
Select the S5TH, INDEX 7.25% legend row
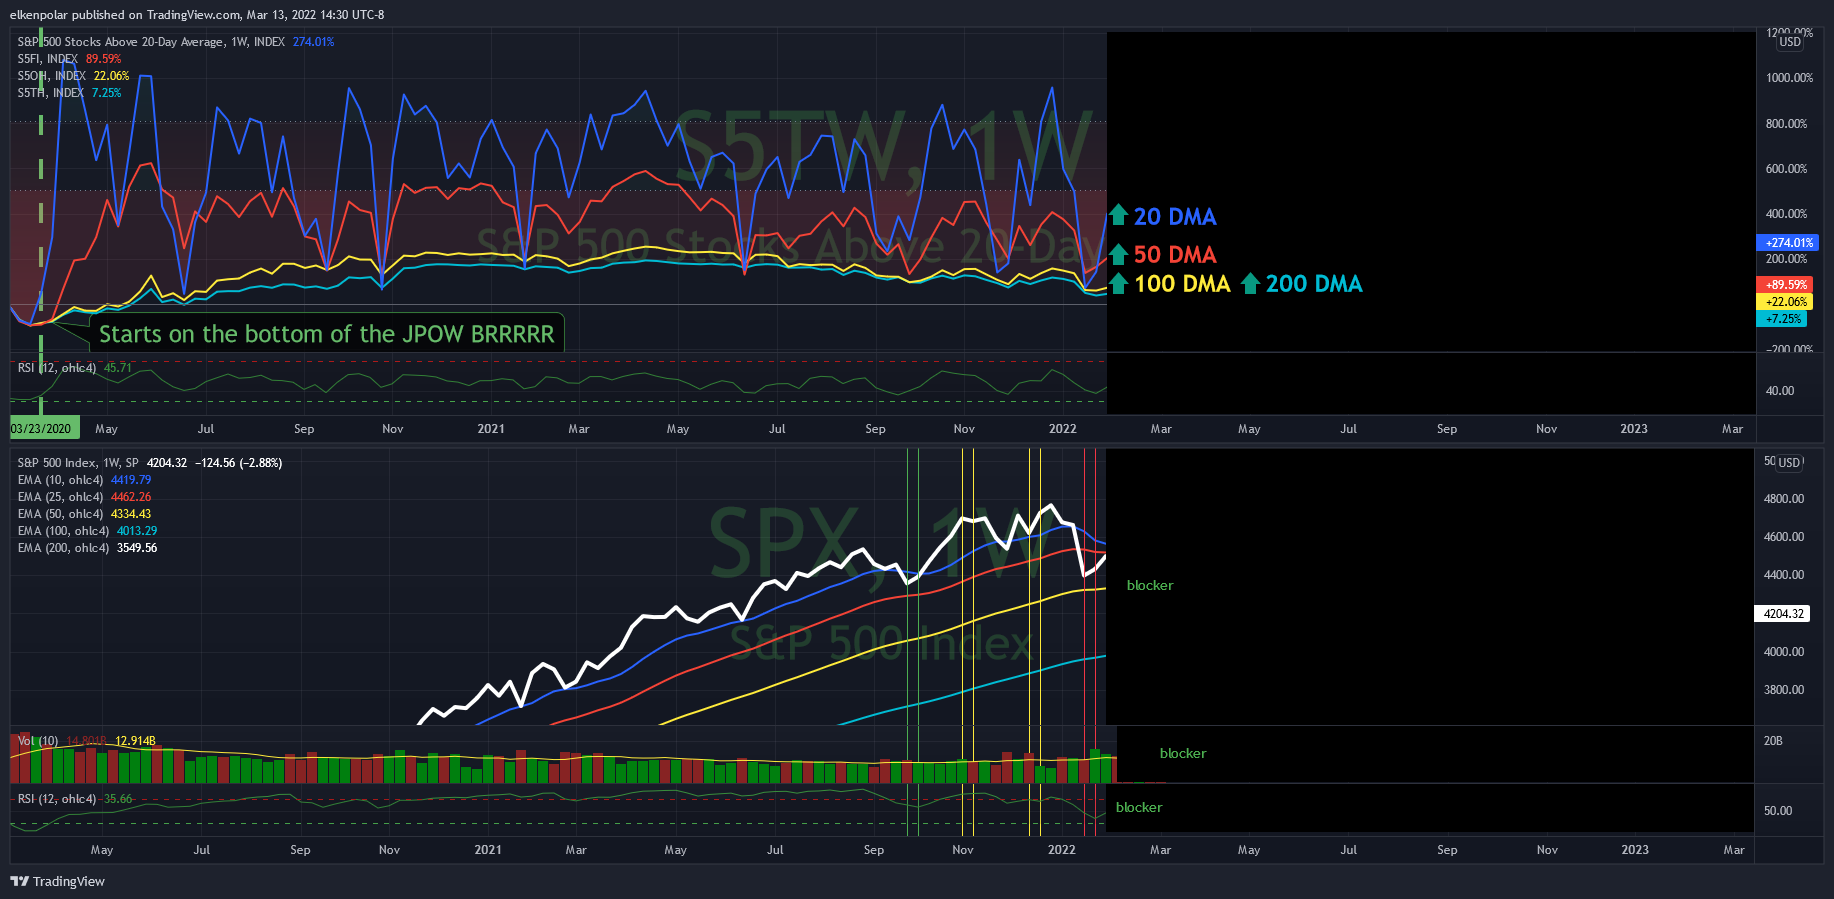click(x=69, y=93)
